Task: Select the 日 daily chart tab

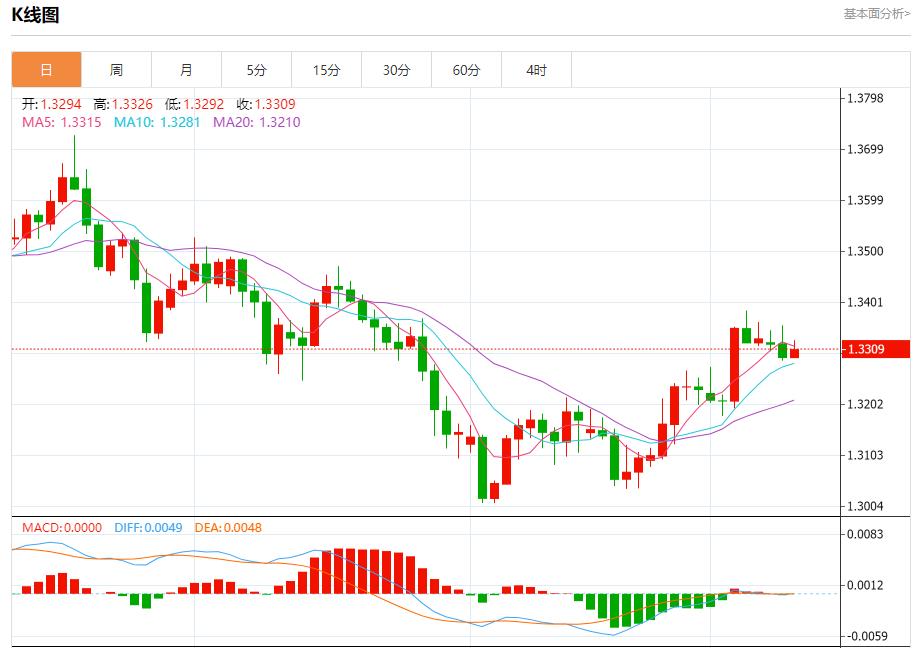Action: tap(46, 70)
